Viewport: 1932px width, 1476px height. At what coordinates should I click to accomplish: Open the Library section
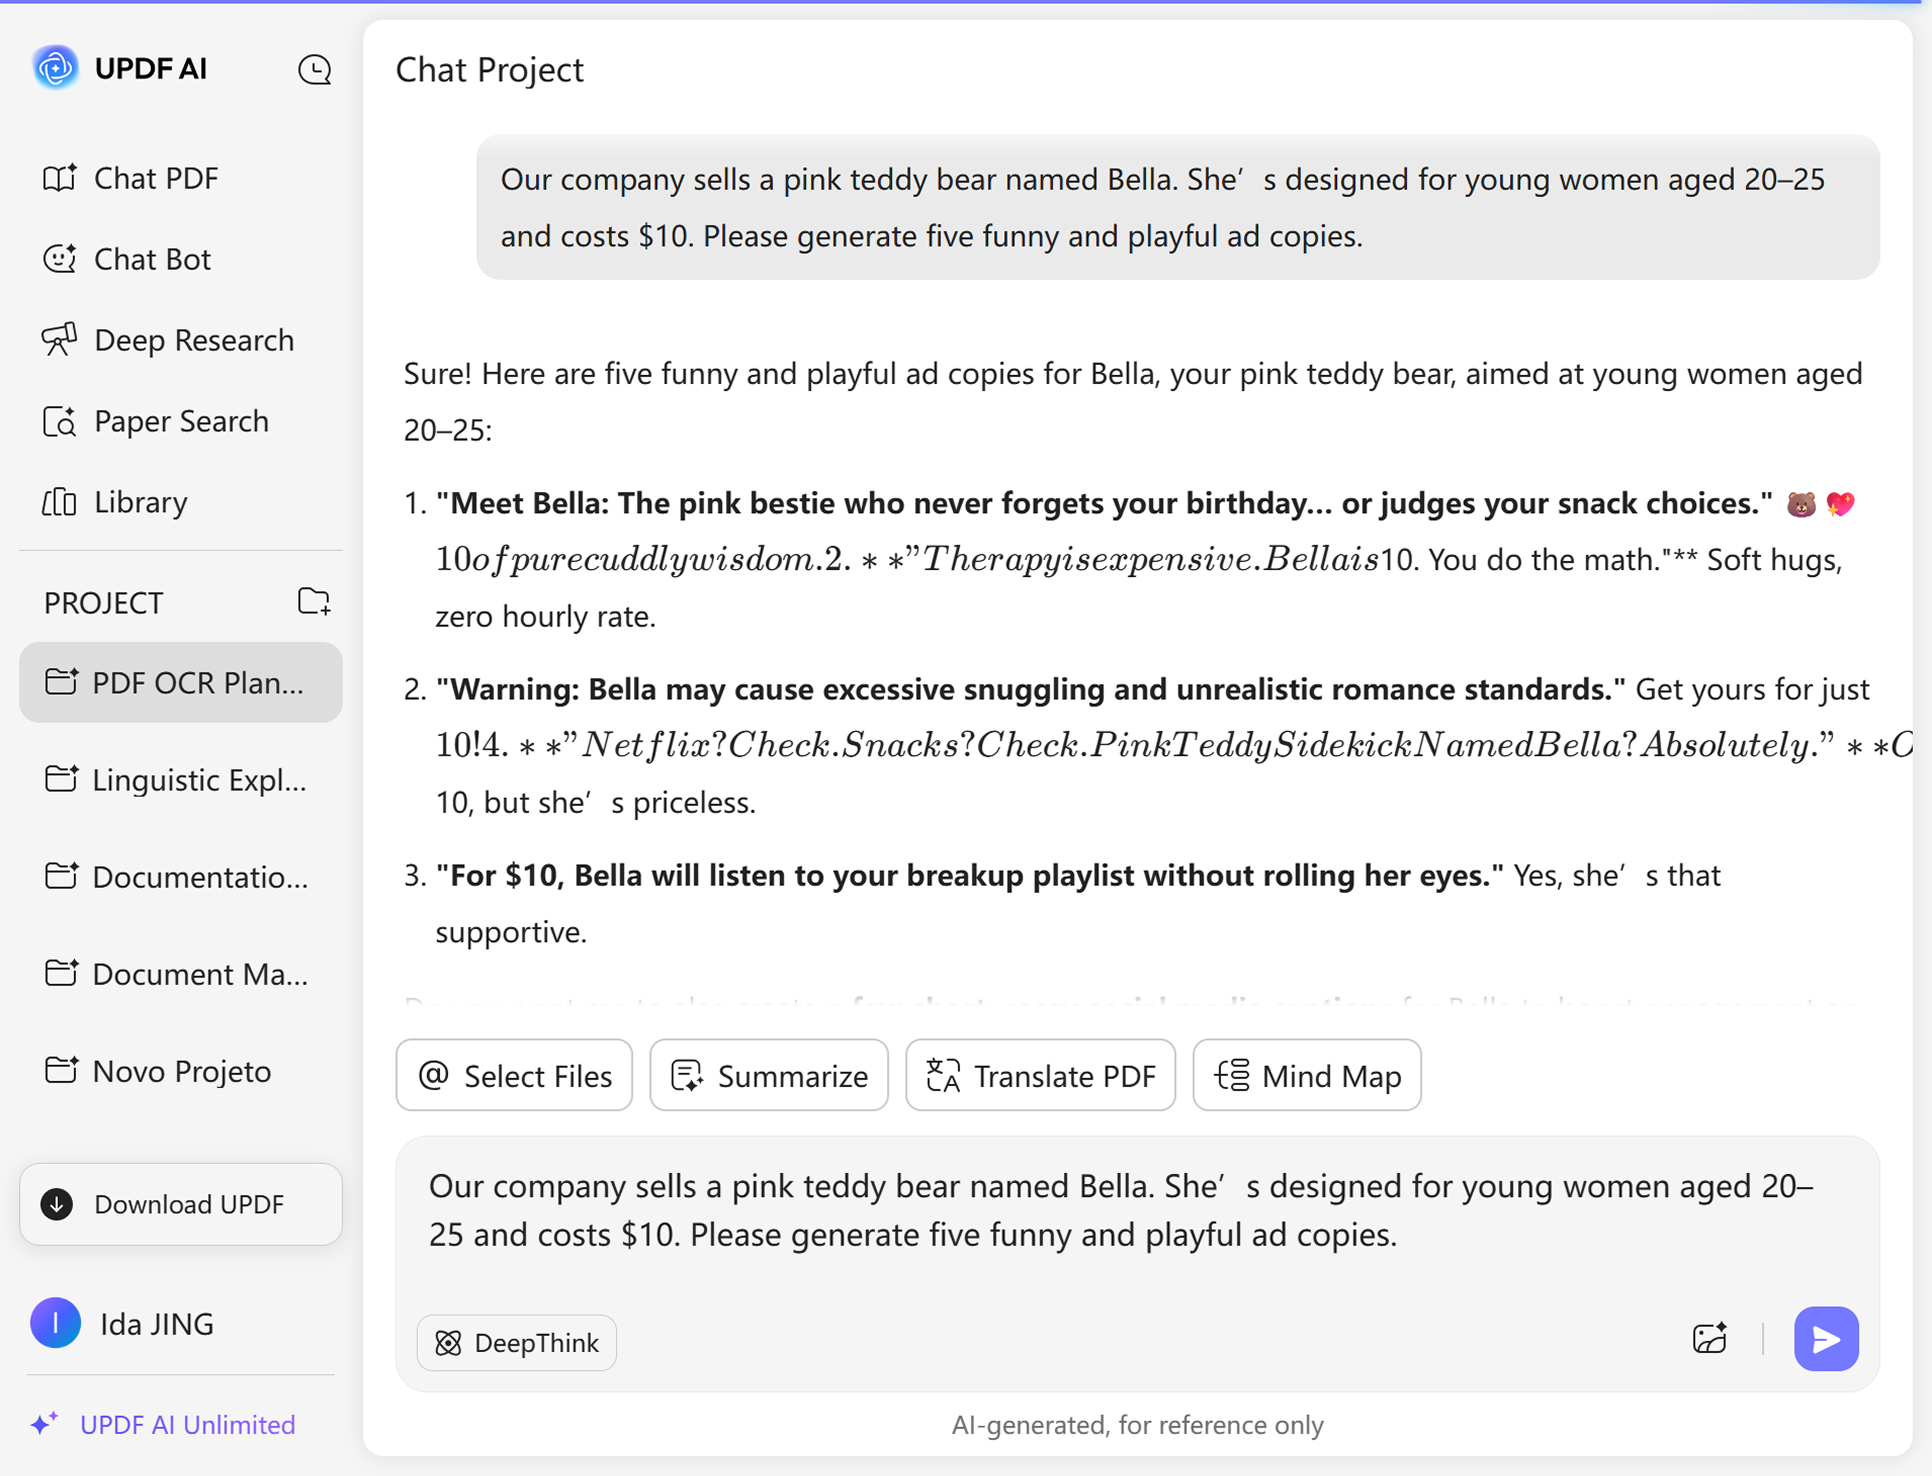pyautogui.click(x=140, y=502)
